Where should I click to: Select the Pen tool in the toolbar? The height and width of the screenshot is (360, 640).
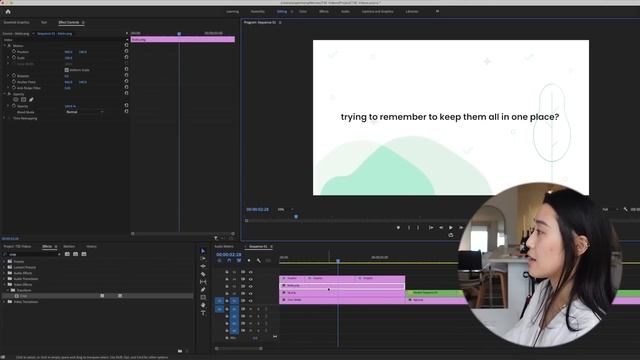(x=203, y=290)
